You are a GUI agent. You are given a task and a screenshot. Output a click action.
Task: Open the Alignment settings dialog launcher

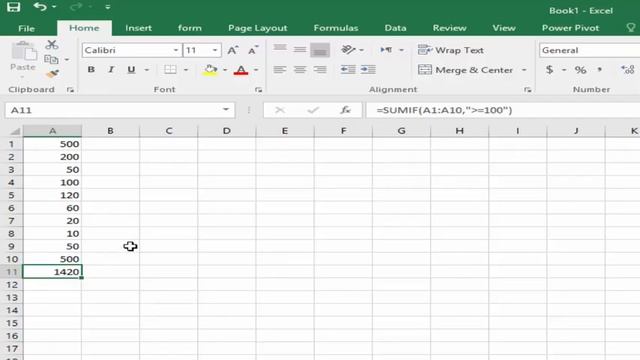[528, 90]
